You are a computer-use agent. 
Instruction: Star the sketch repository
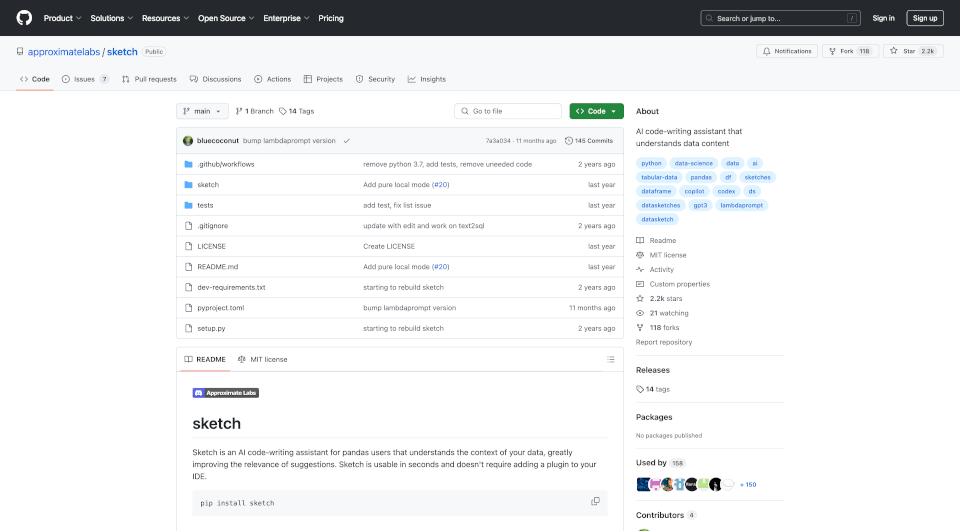click(912, 51)
